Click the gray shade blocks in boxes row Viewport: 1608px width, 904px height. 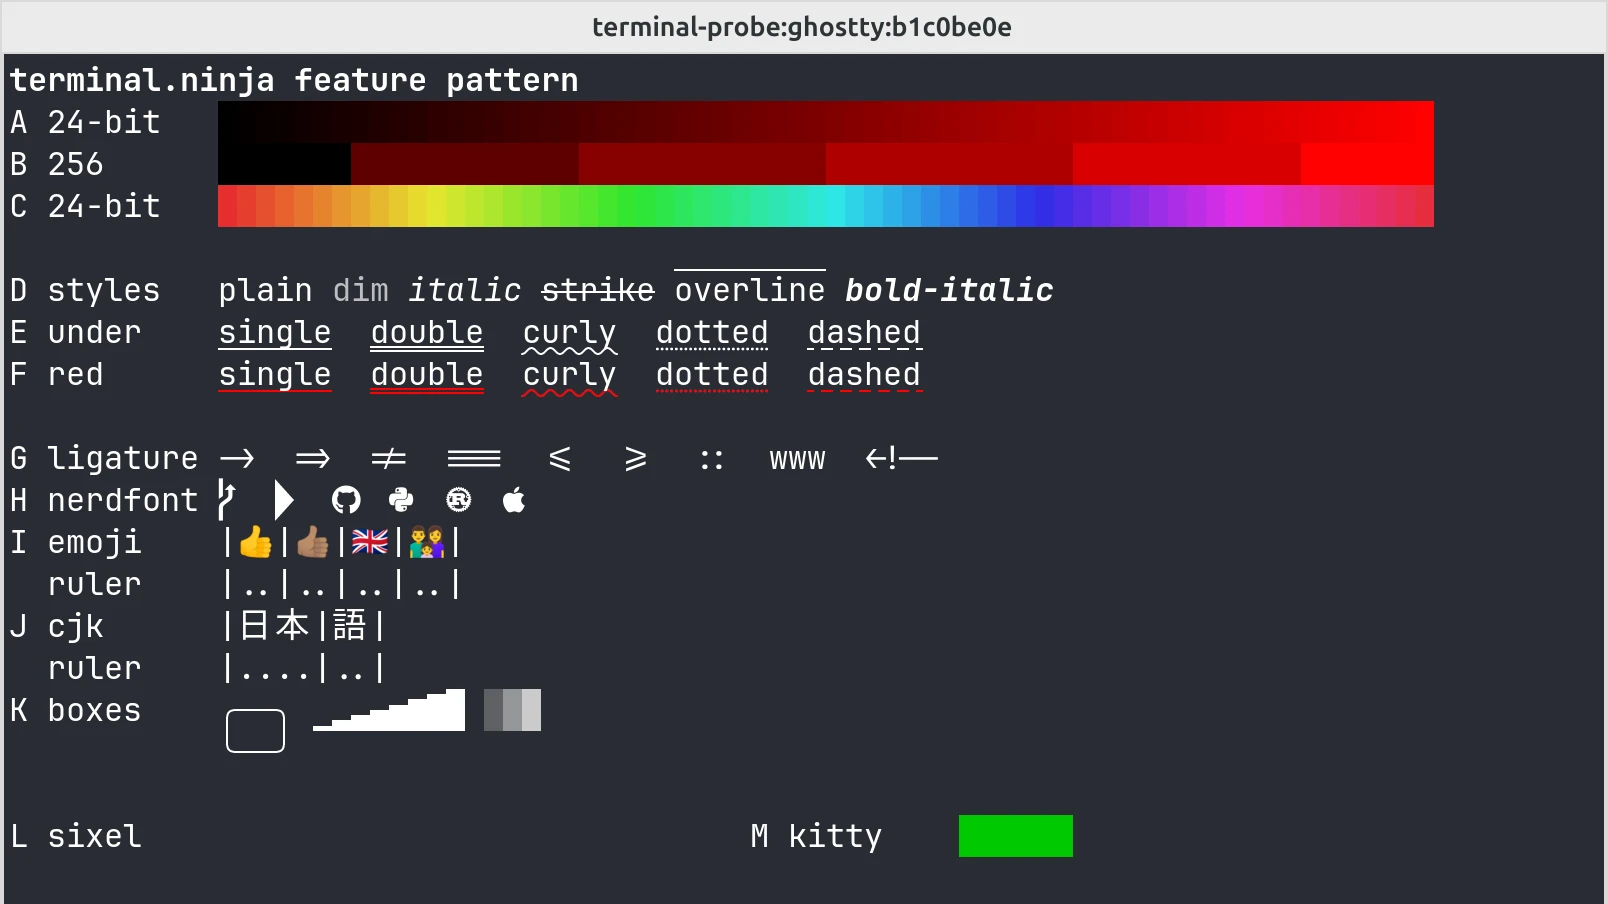[513, 710]
